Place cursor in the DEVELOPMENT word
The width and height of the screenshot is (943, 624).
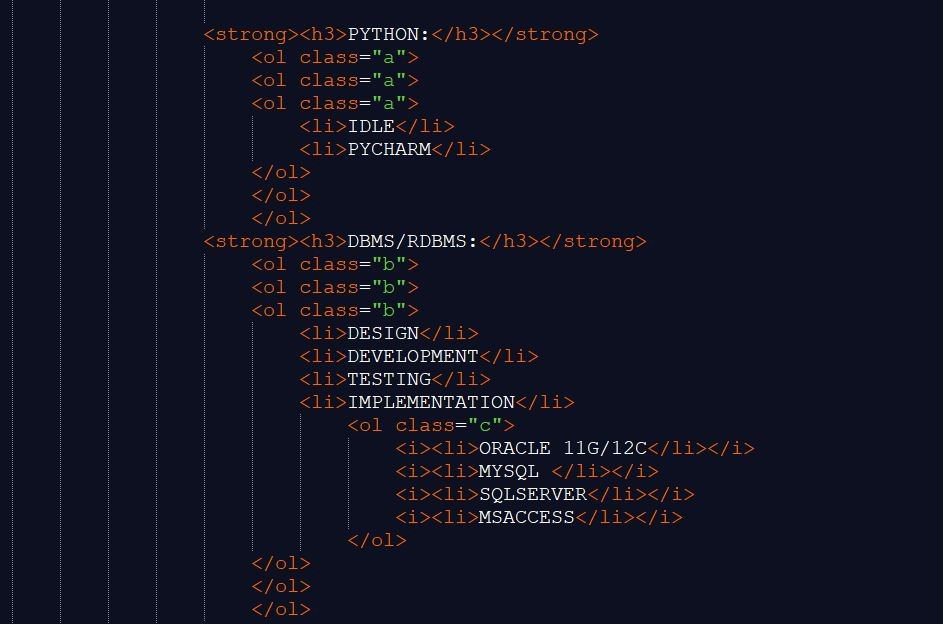[413, 357]
